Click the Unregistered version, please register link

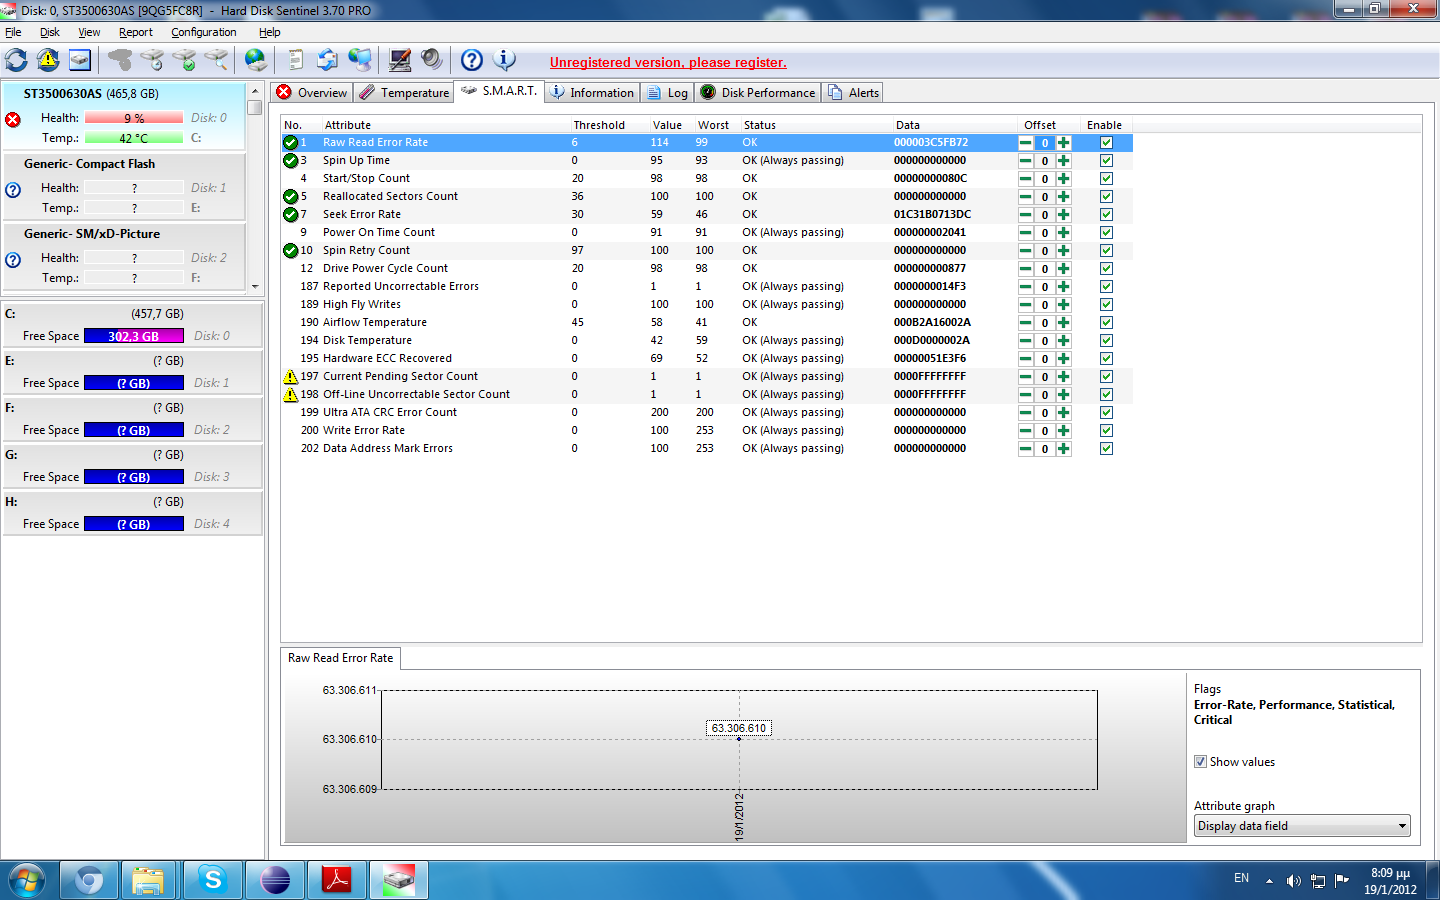point(668,62)
